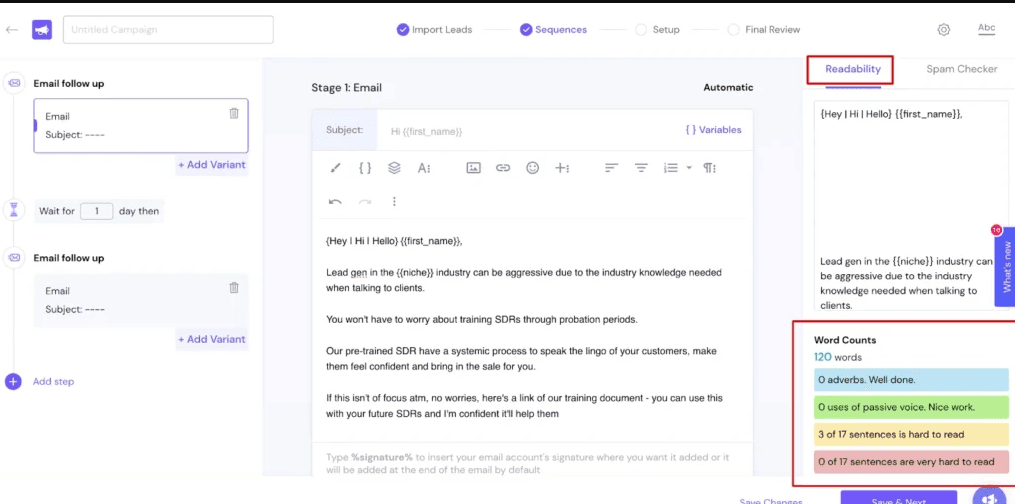Click the brush formatting icon in editor toolbar
Screen dimensions: 1015x504
(x=335, y=168)
